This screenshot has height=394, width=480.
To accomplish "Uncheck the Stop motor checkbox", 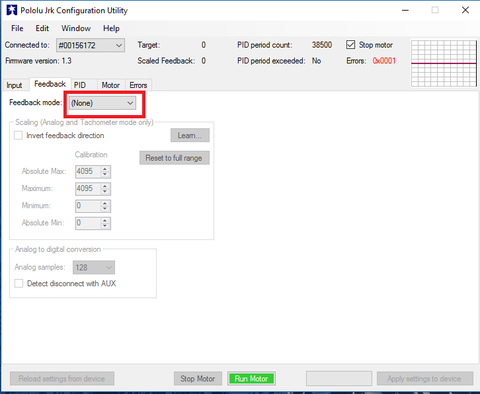I will point(350,45).
